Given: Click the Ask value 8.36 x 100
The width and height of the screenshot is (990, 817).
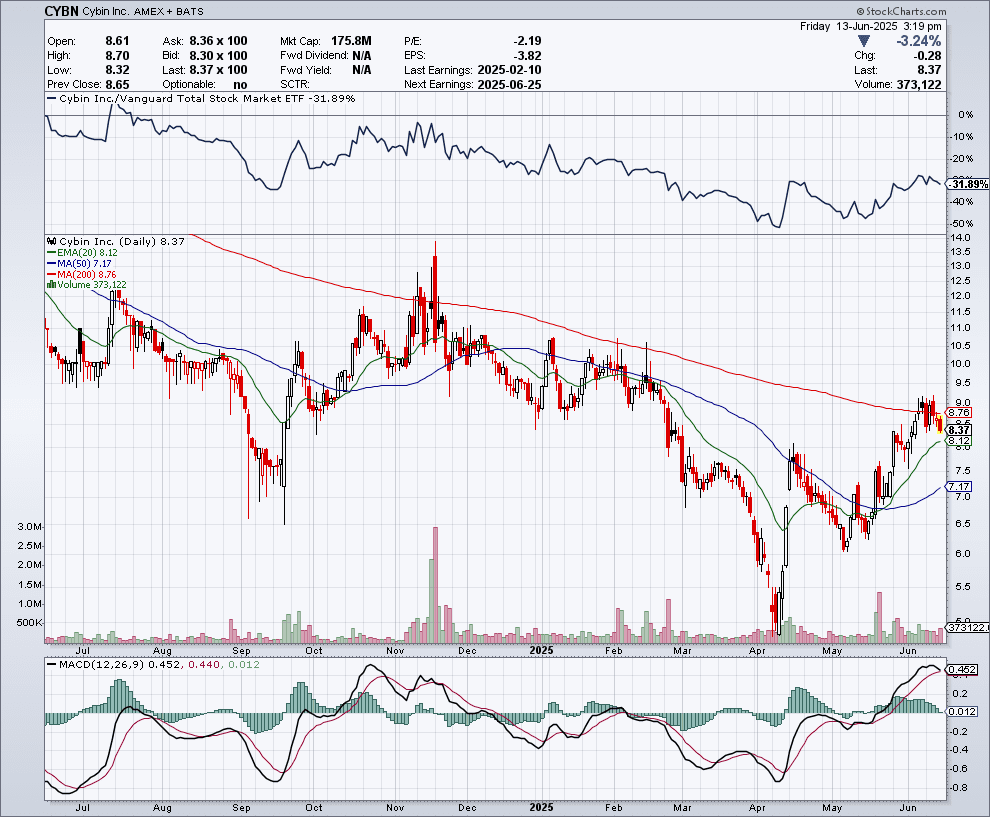Looking at the screenshot, I should pyautogui.click(x=218, y=41).
